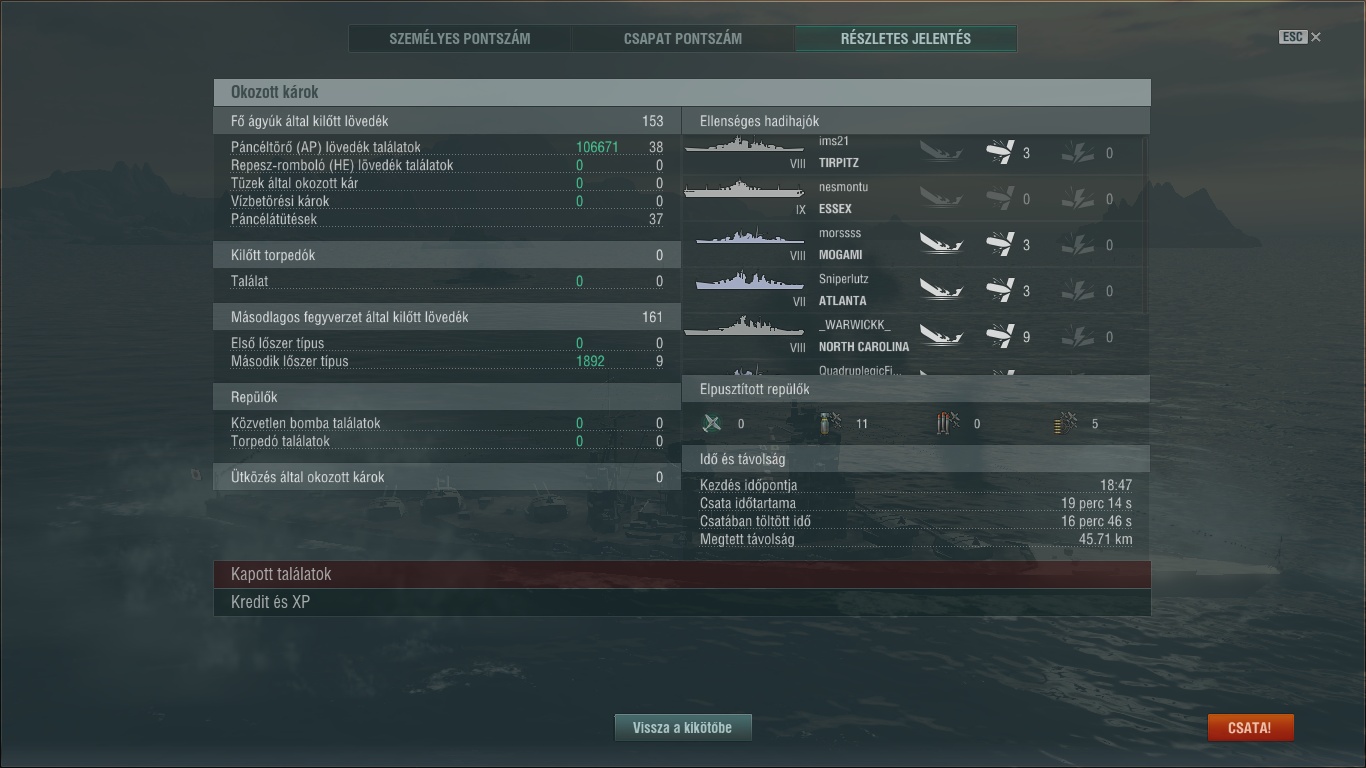
Task: Click the enemy ships list scrollbar
Action: [1146, 225]
